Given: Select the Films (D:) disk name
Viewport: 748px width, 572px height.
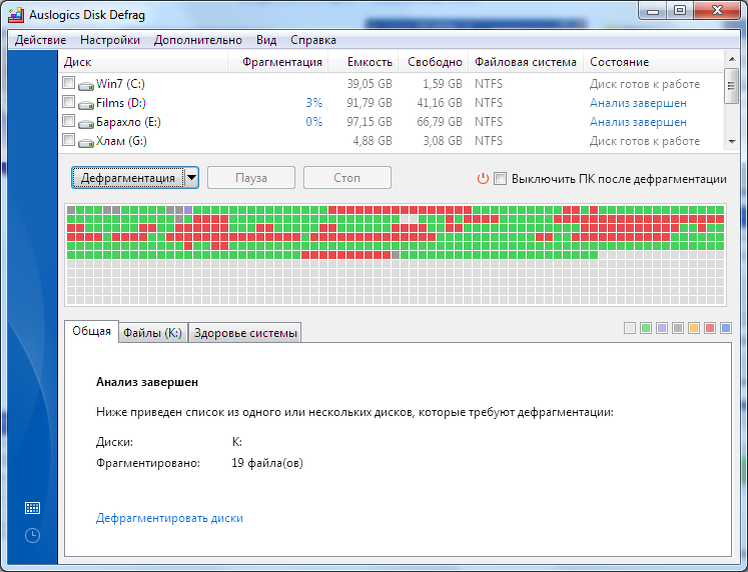Looking at the screenshot, I should coord(121,103).
